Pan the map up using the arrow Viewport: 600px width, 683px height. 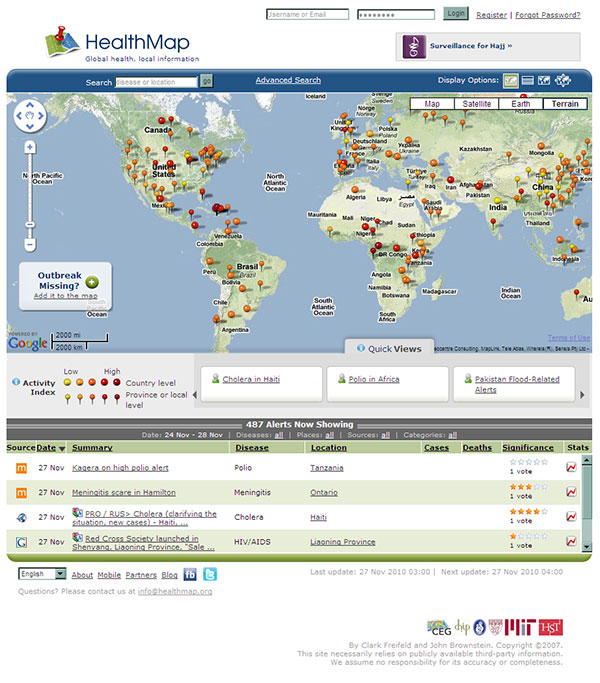(x=30, y=105)
